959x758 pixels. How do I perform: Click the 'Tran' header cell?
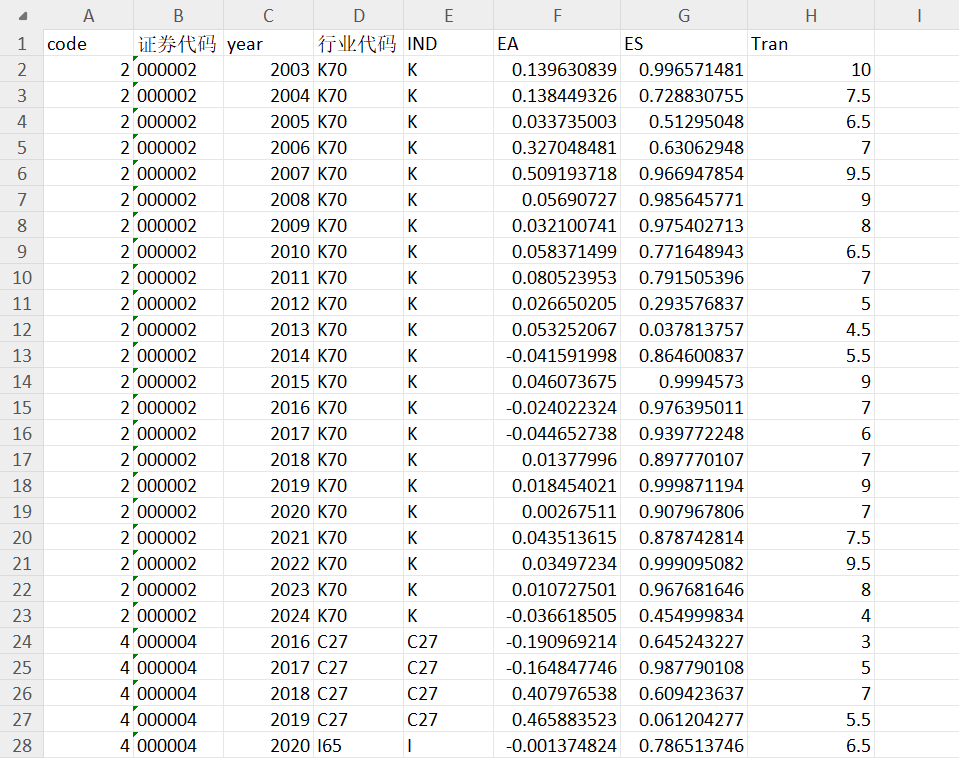[811, 43]
